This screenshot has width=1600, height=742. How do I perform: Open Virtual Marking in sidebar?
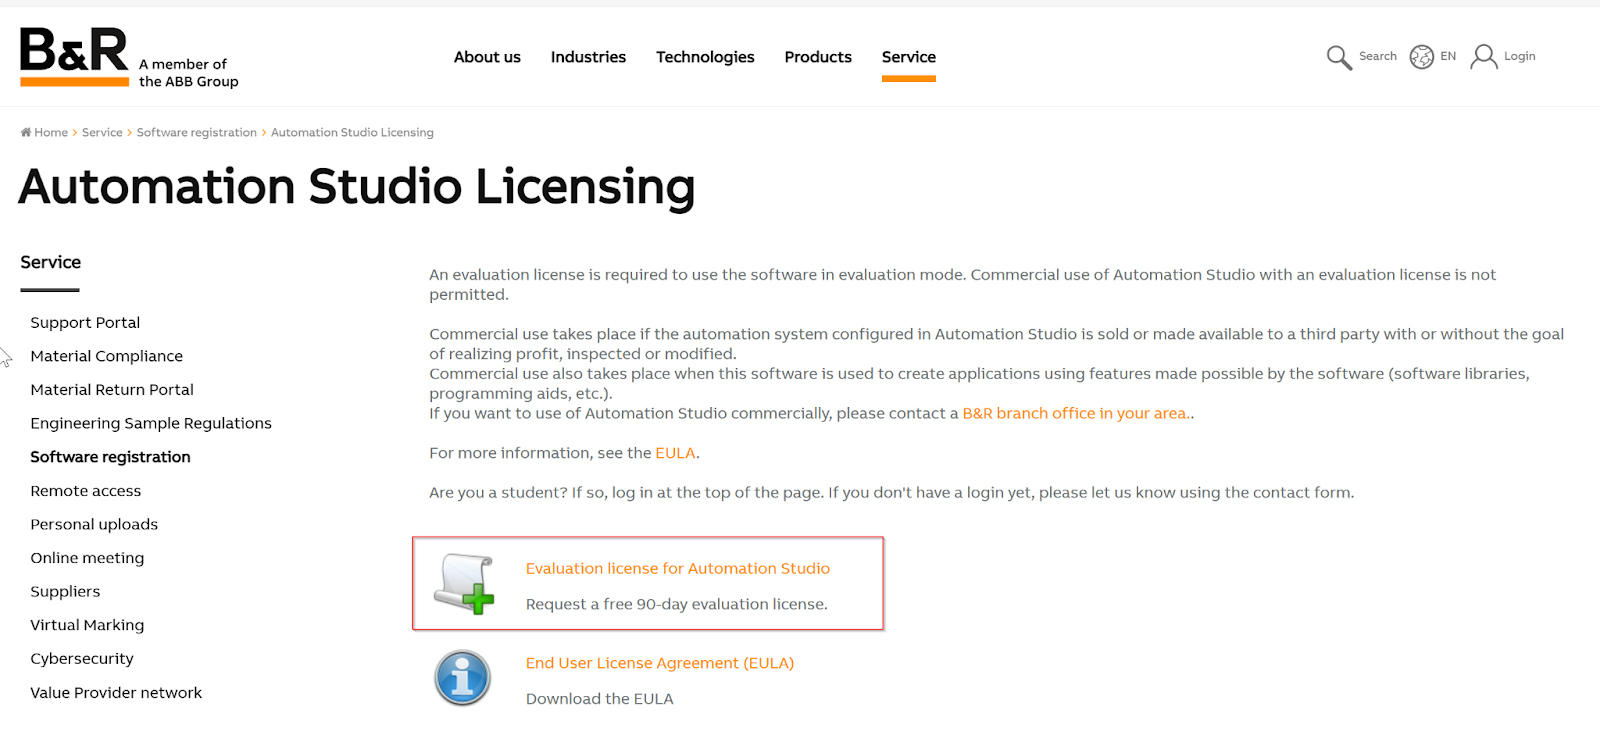click(87, 625)
